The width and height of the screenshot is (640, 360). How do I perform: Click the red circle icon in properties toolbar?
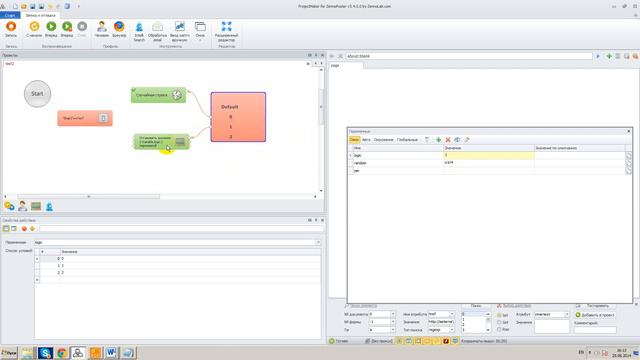point(24,229)
